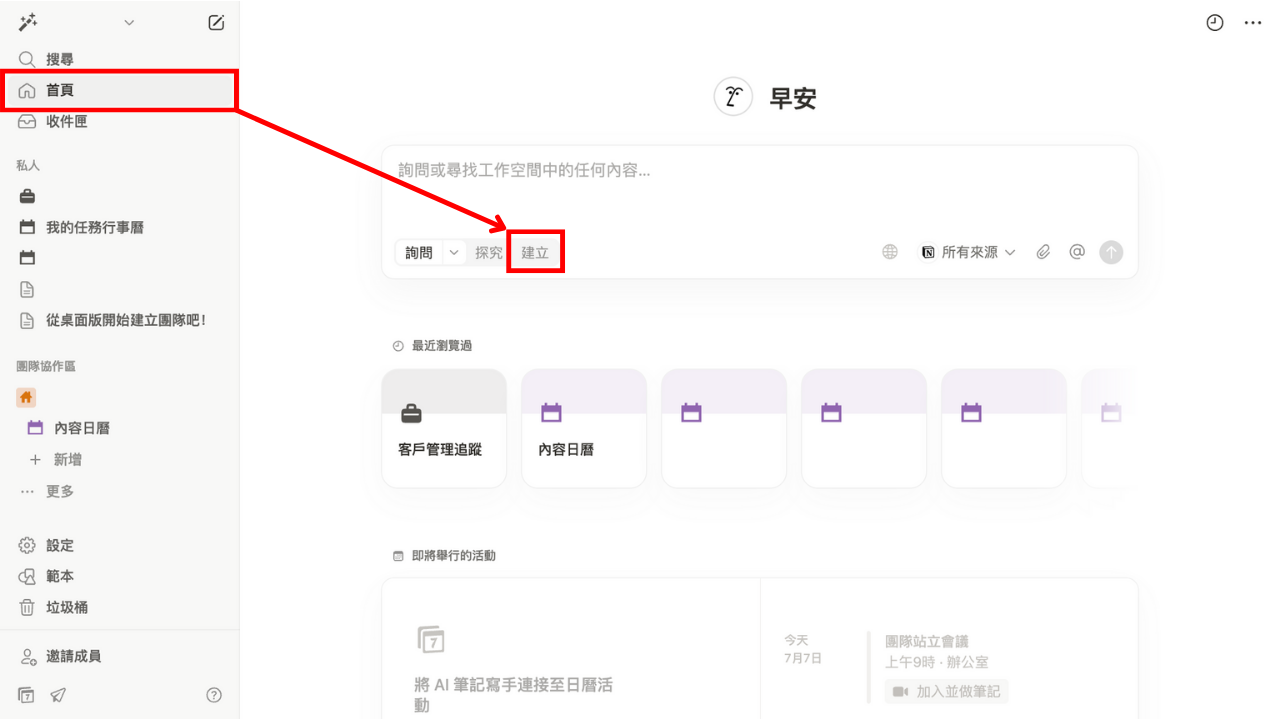The width and height of the screenshot is (1280, 720).
Task: Open the 客戶管理追蹤 recent card
Action: [444, 428]
